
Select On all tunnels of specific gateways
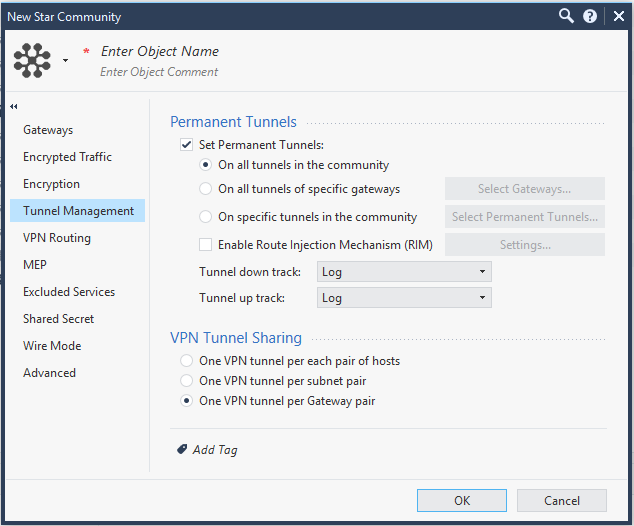pos(205,189)
